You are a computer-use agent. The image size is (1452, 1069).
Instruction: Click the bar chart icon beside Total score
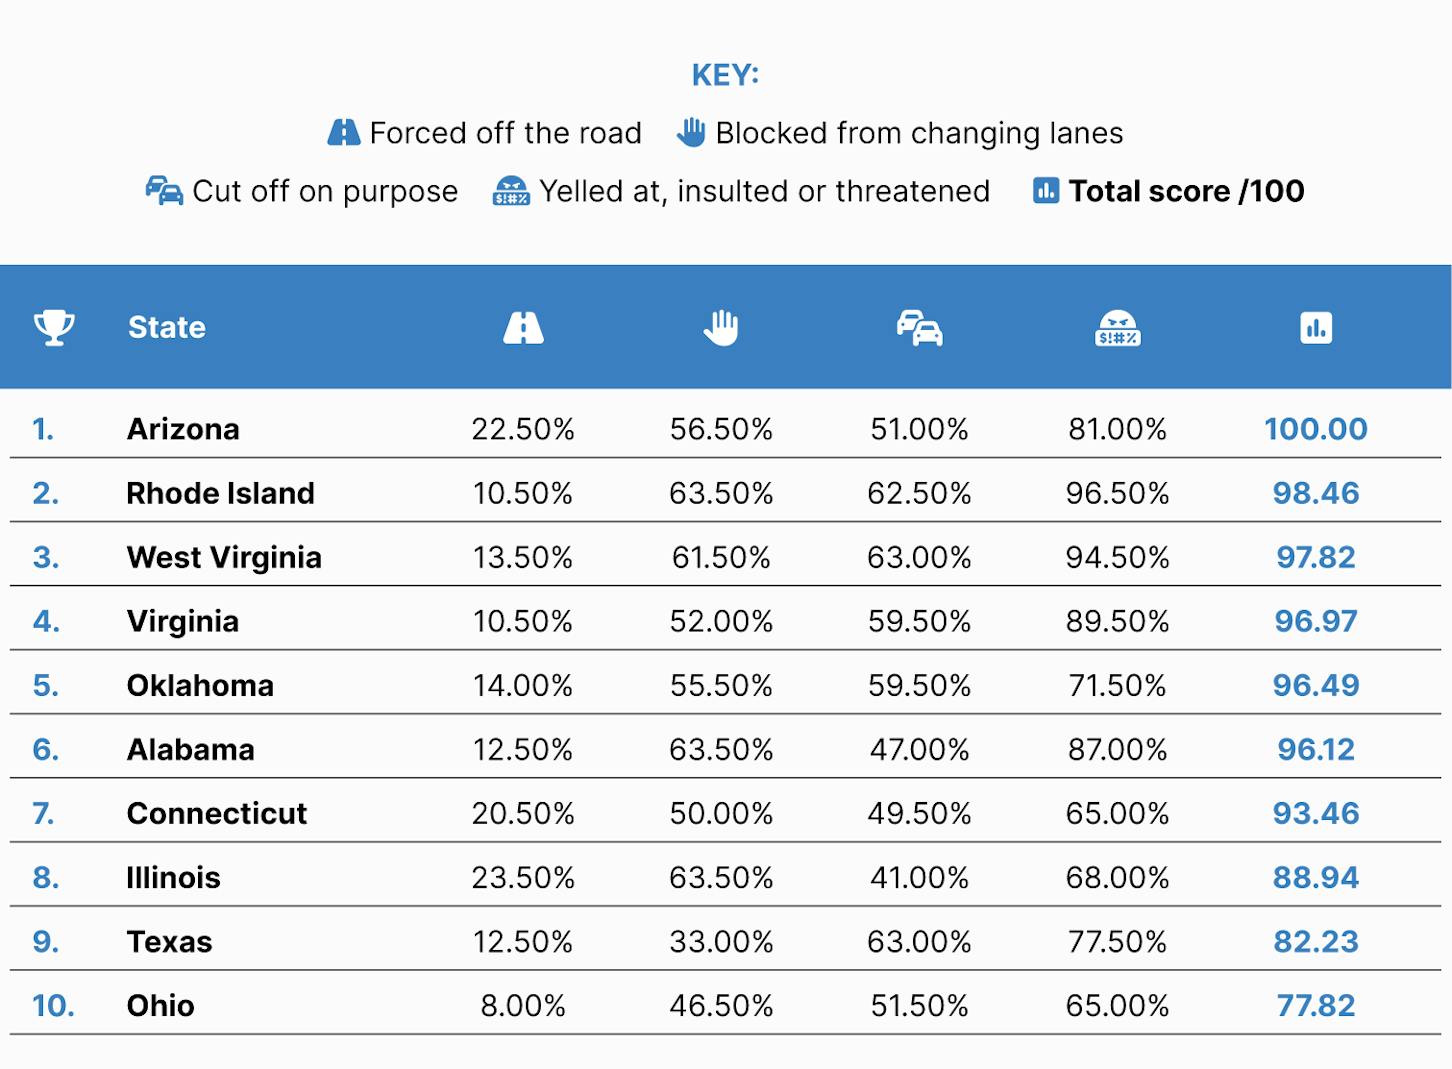pos(1046,190)
